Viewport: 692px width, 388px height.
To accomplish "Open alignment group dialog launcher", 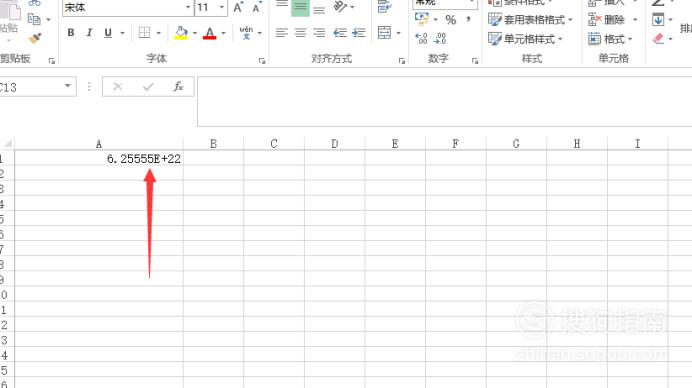I will click(402, 61).
